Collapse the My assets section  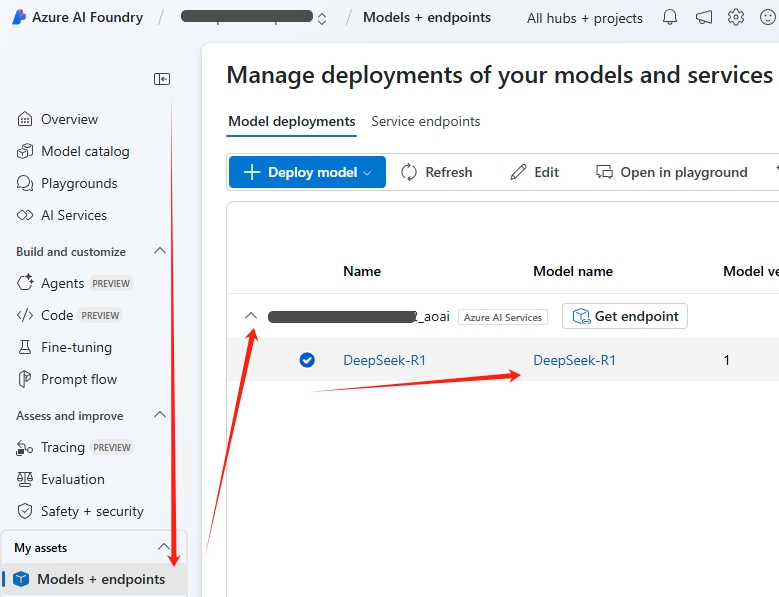coord(164,547)
